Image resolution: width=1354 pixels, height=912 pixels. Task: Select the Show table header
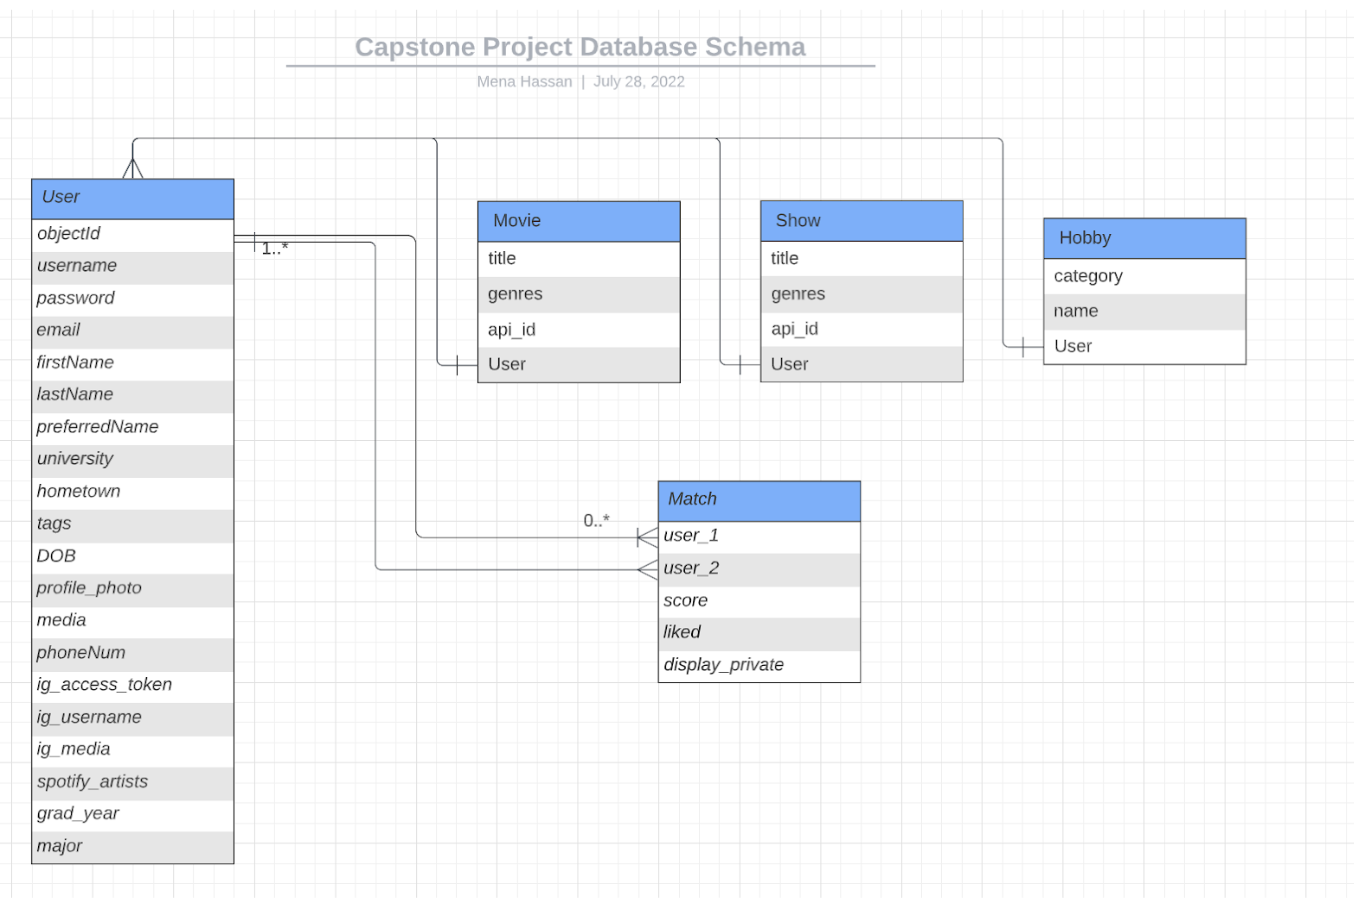click(861, 220)
